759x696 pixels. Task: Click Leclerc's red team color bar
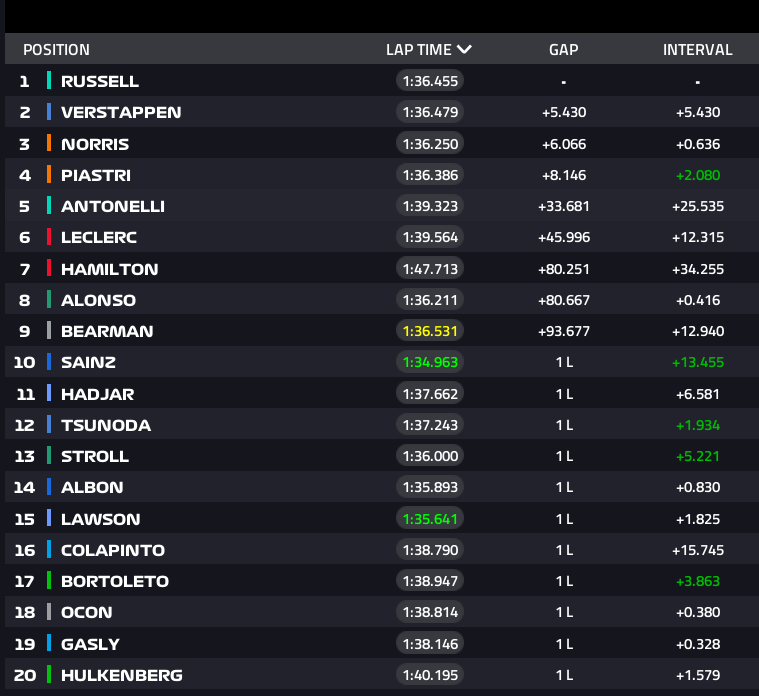(49, 237)
